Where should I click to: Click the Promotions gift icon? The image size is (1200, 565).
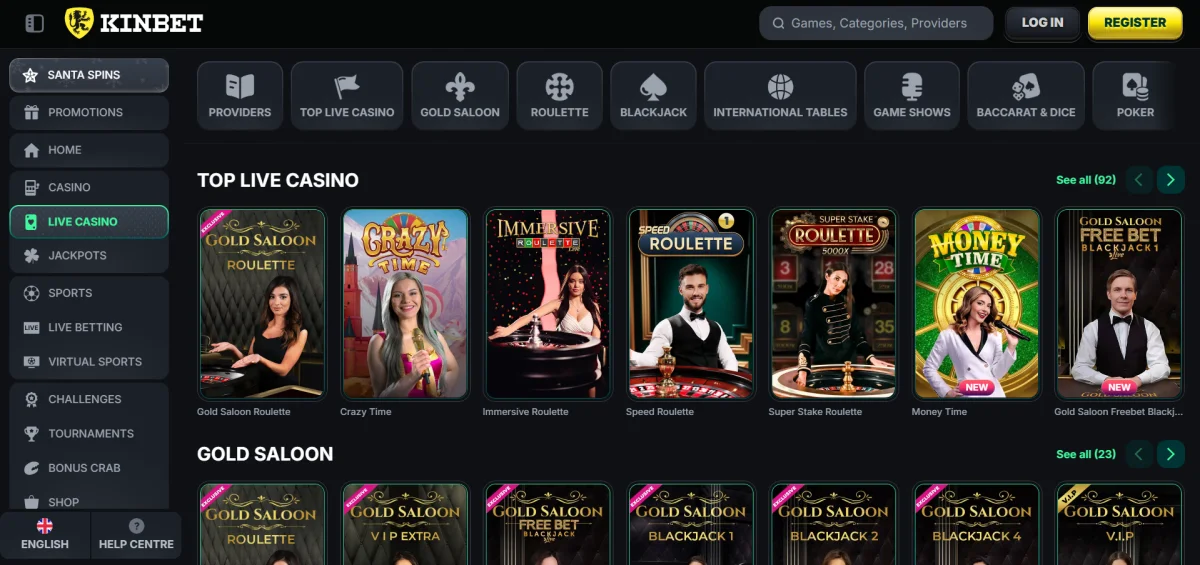click(31, 112)
